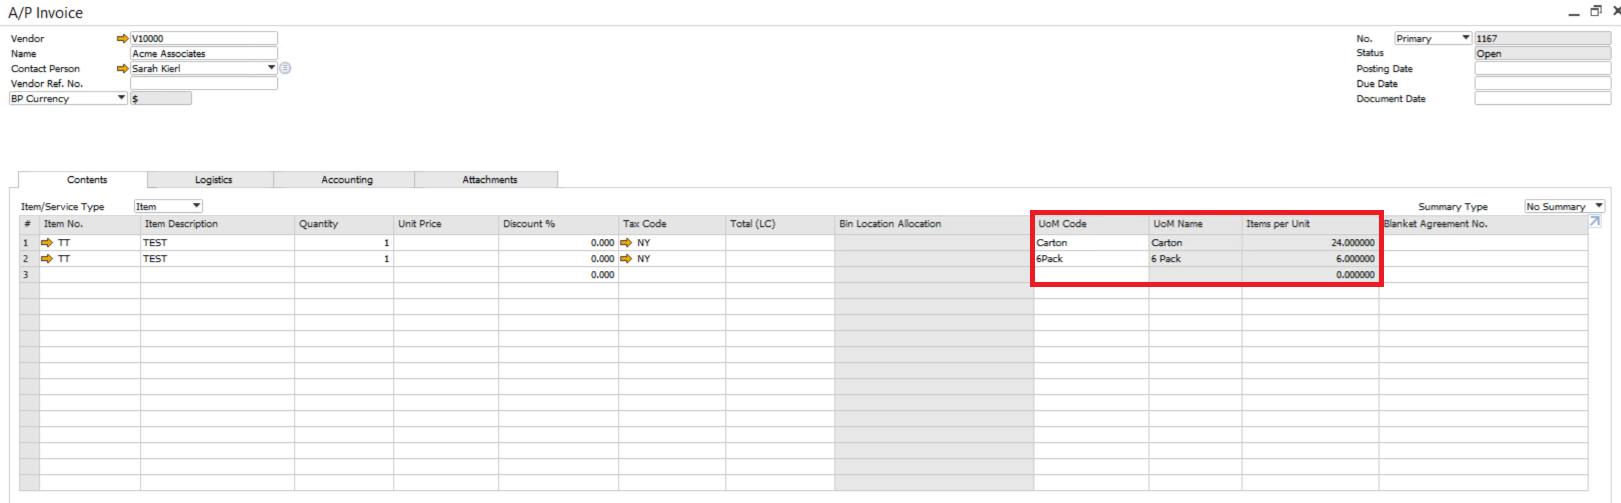The width and height of the screenshot is (1621, 503).
Task: Click the Contact Person link arrow
Action: point(123,69)
